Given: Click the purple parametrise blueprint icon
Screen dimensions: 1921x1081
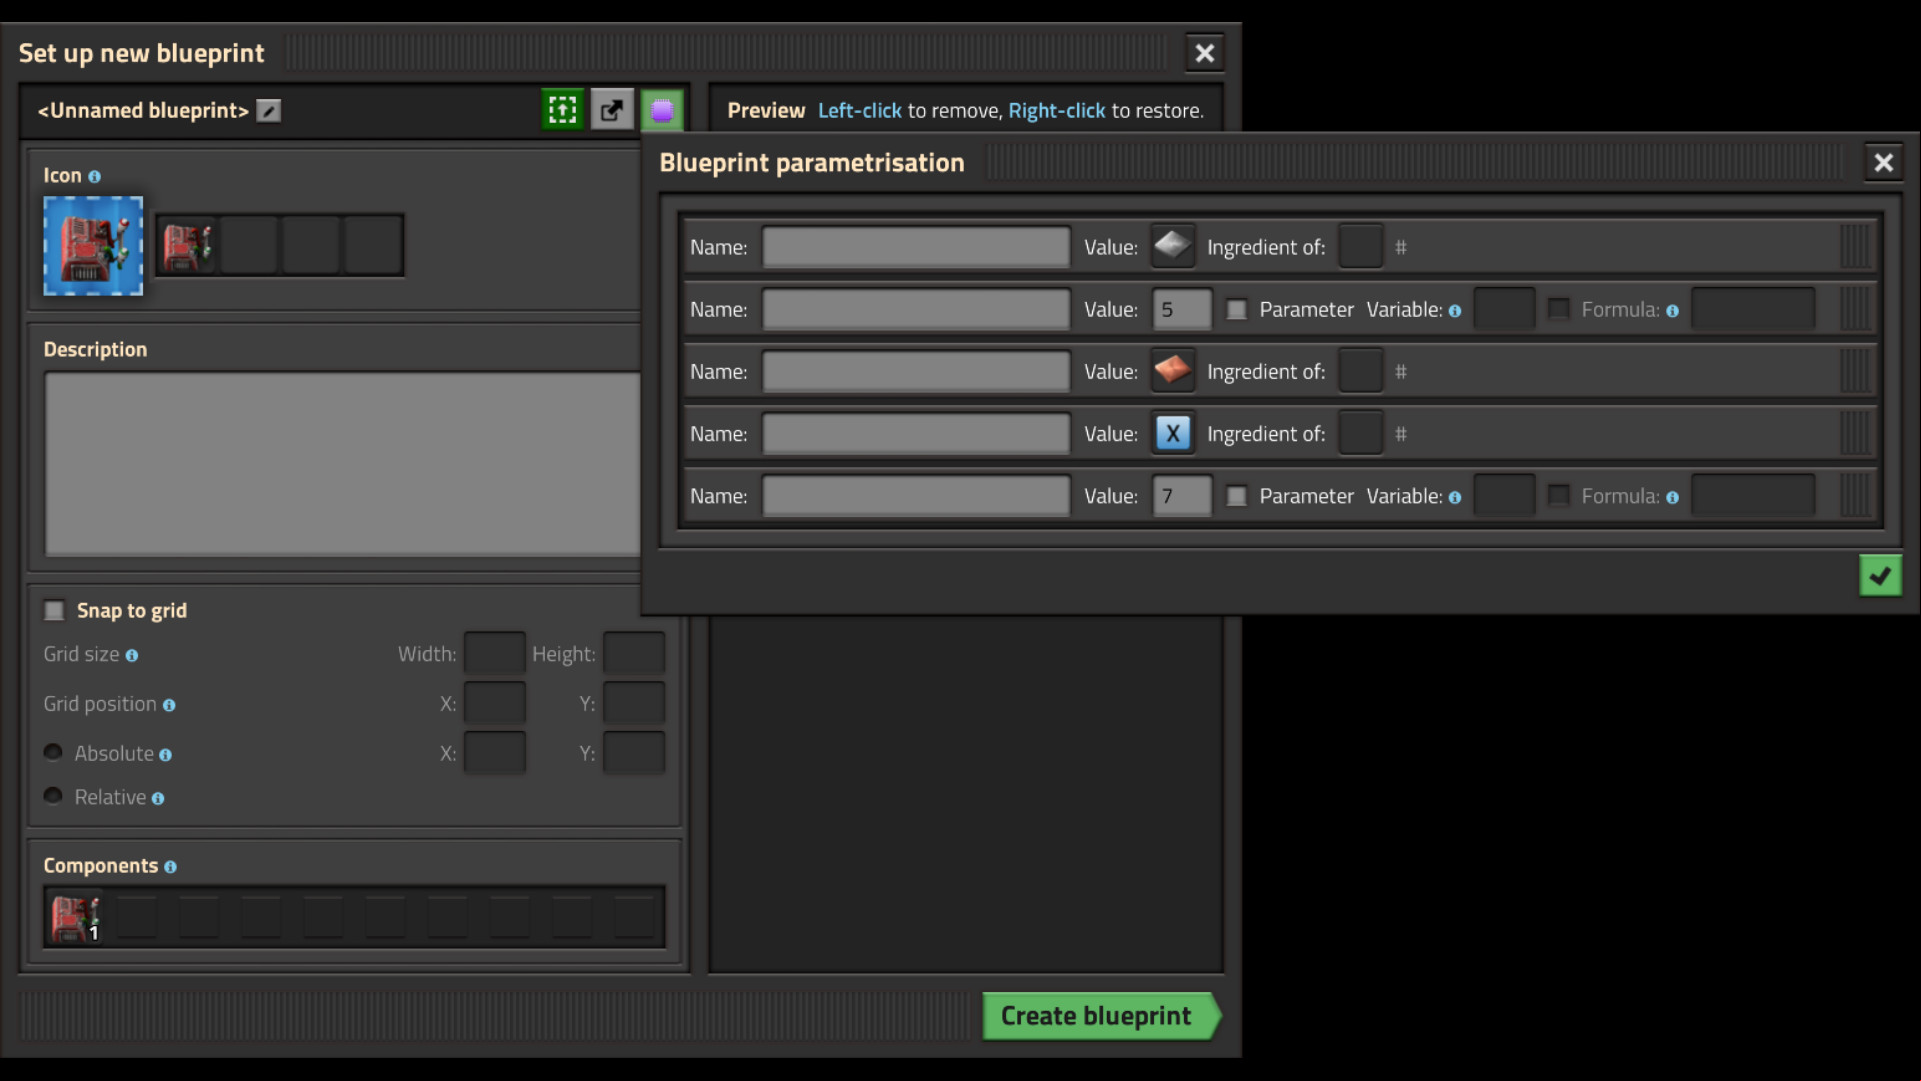Looking at the screenshot, I should point(662,110).
